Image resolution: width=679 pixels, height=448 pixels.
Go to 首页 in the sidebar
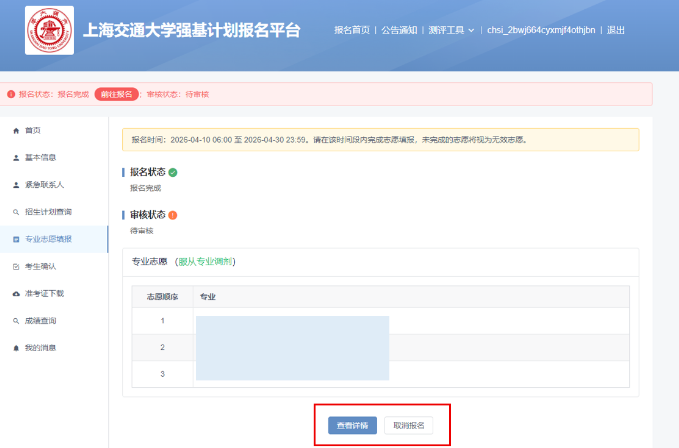pos(32,131)
